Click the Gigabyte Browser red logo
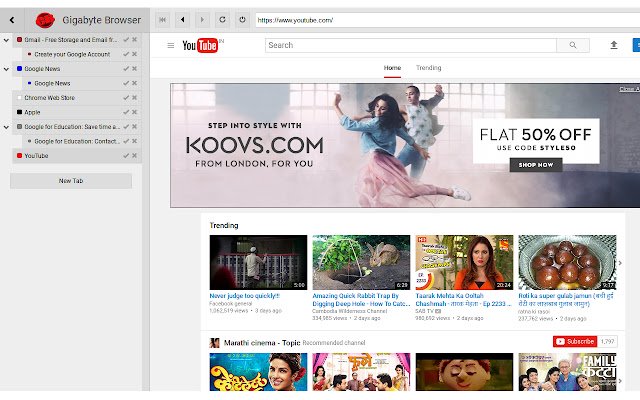 click(x=45, y=20)
